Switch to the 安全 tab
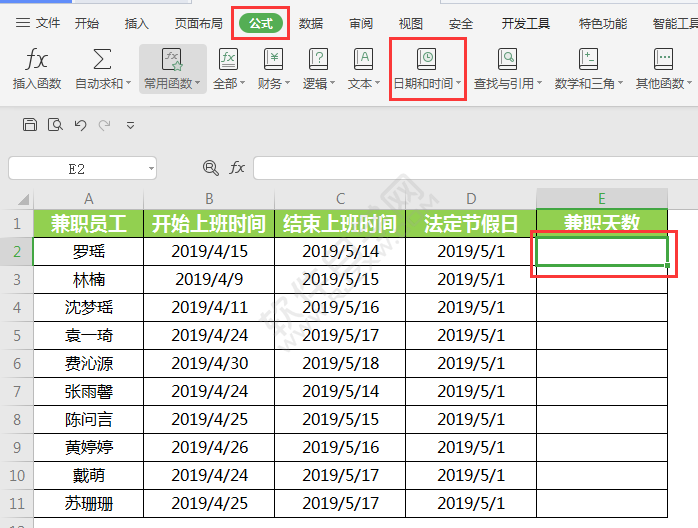 pyautogui.click(x=461, y=23)
